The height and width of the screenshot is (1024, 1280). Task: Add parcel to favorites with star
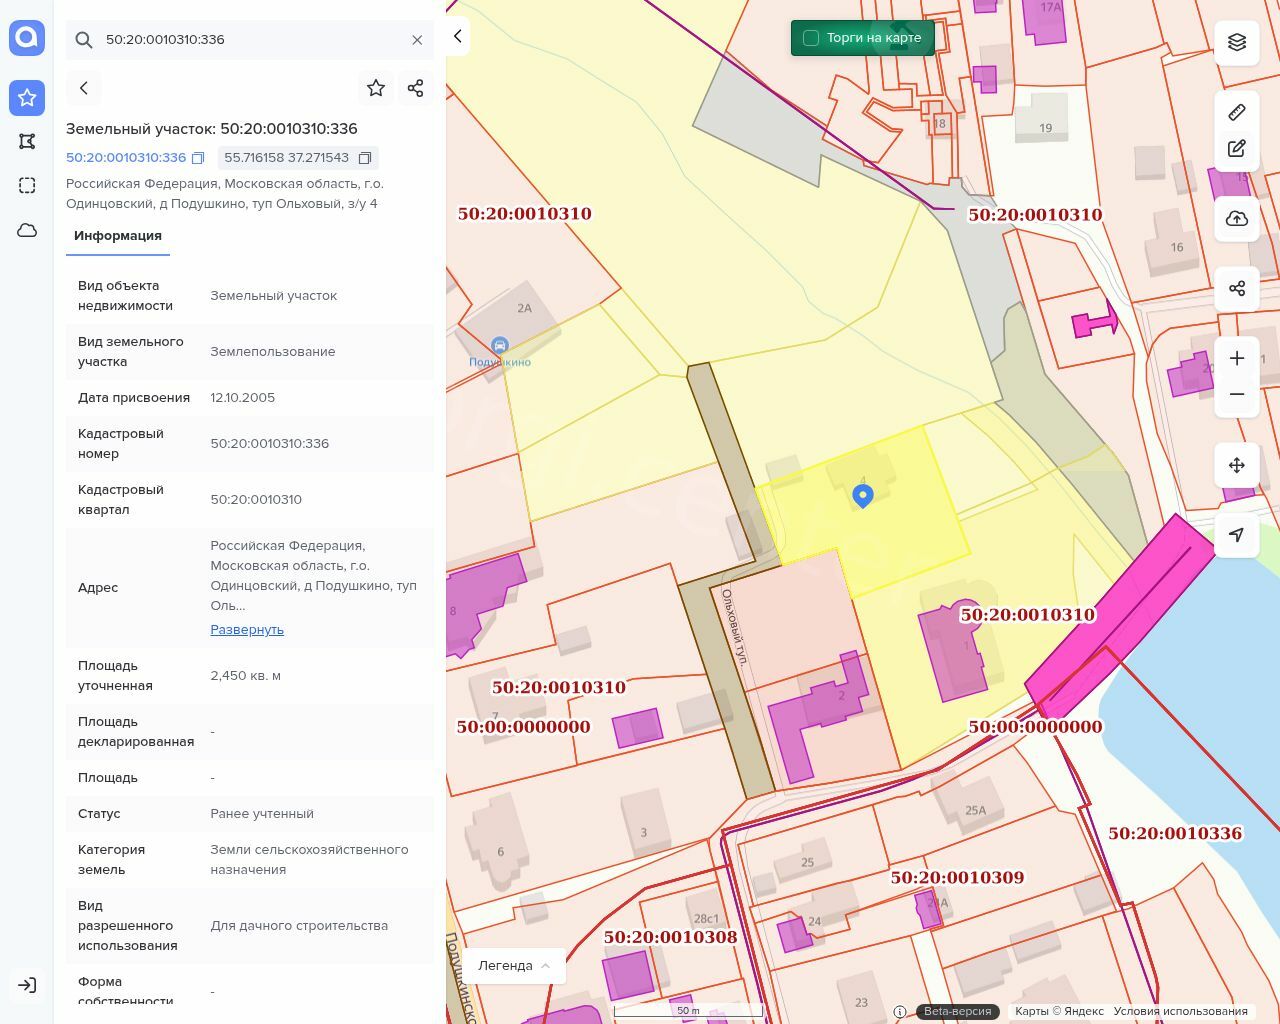(x=376, y=88)
